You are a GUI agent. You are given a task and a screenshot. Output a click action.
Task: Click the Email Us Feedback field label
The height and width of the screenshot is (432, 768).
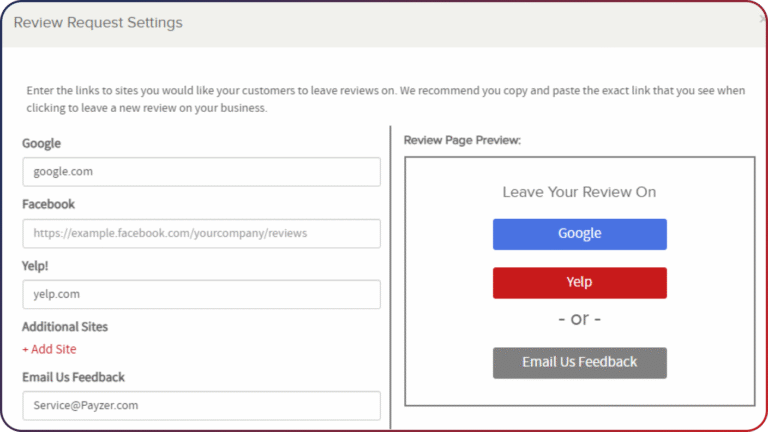click(x=73, y=377)
